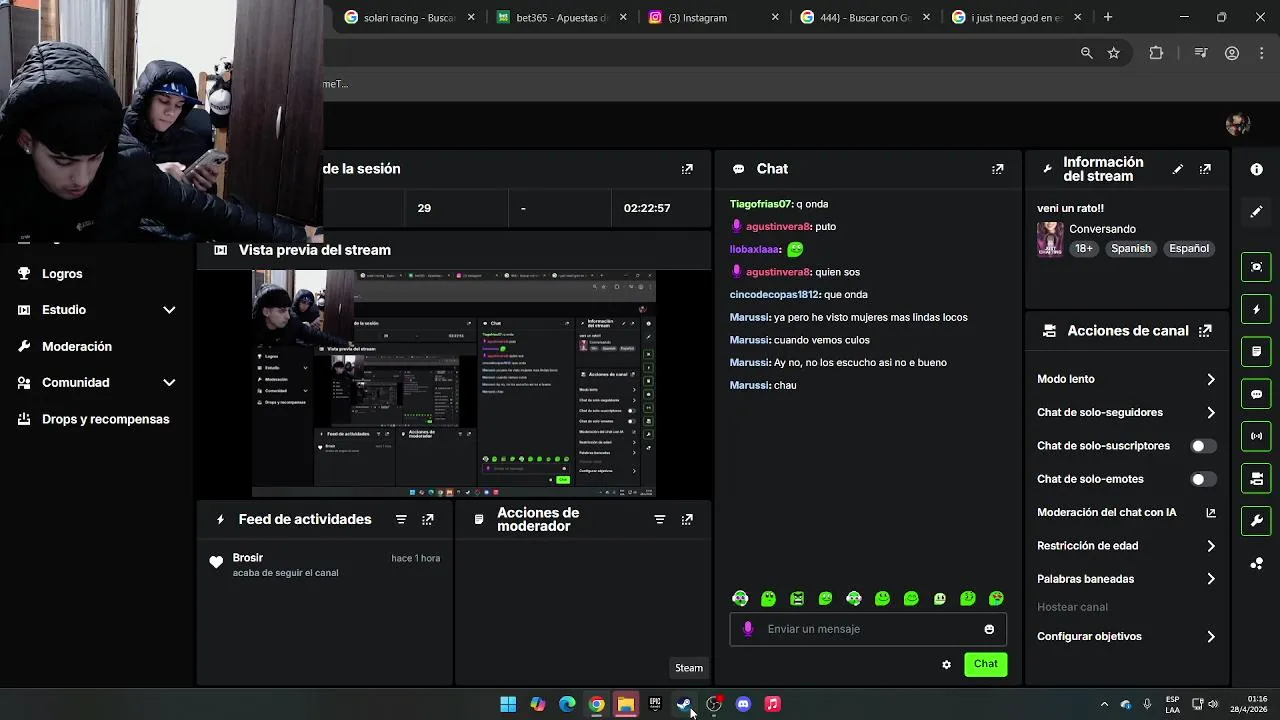Toggle Chat de solo-suscriptores switch
The height and width of the screenshot is (720, 1280).
coord(1204,446)
